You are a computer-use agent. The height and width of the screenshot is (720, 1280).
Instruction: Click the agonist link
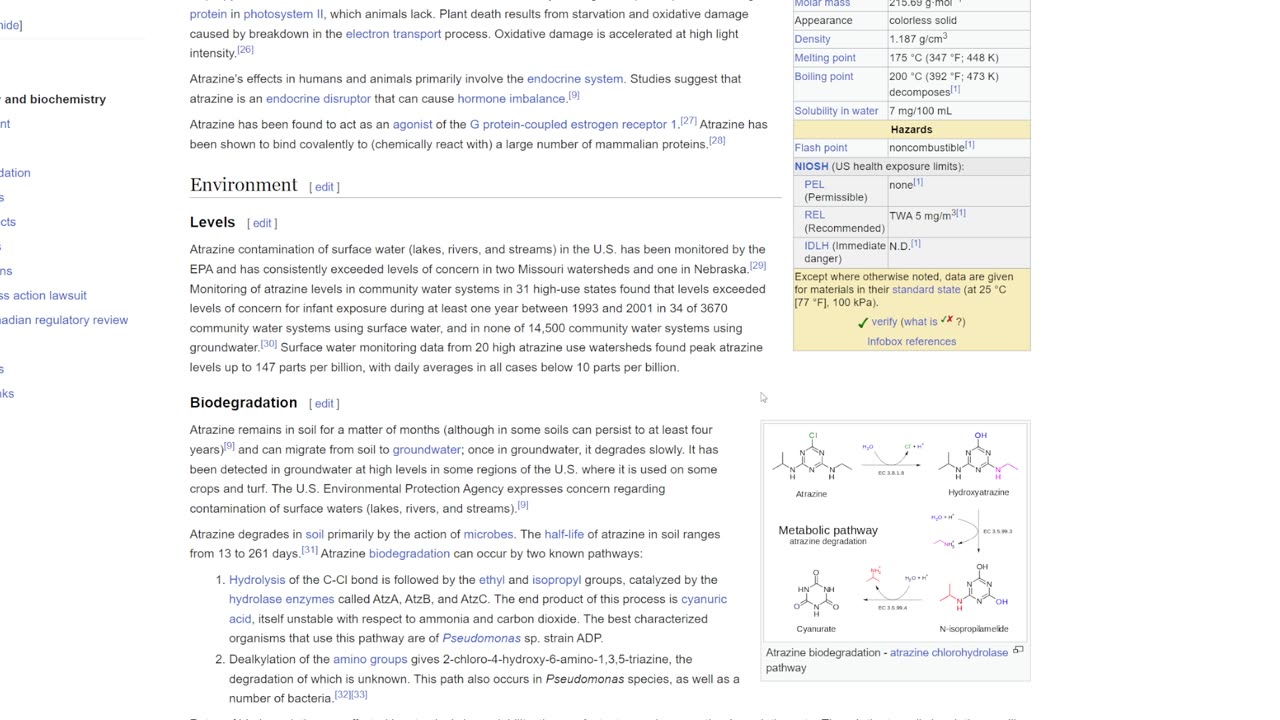click(412, 125)
